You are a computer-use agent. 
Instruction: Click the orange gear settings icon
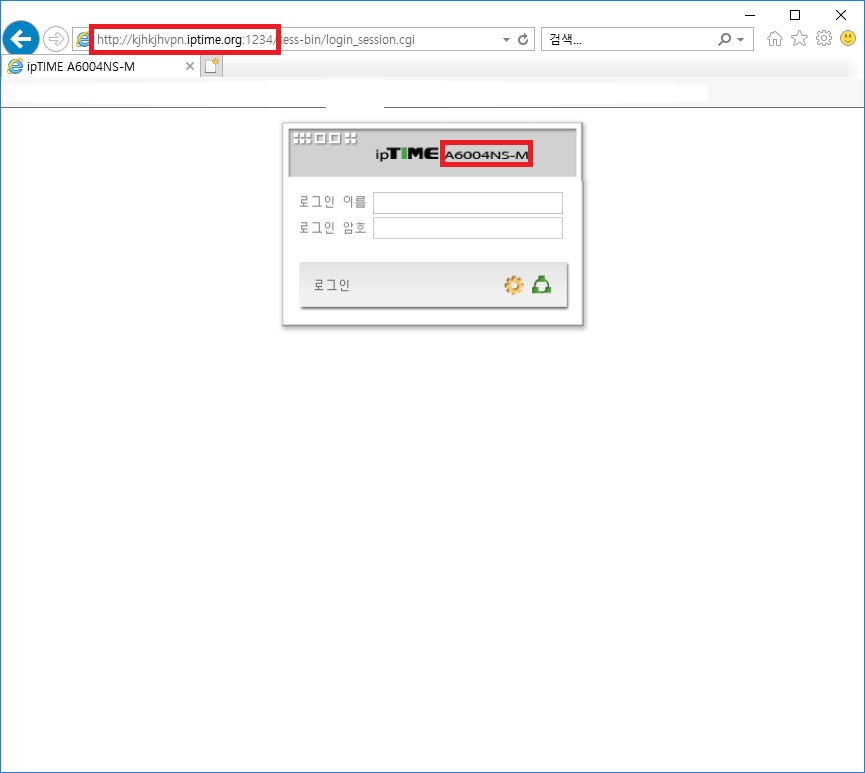click(x=514, y=285)
